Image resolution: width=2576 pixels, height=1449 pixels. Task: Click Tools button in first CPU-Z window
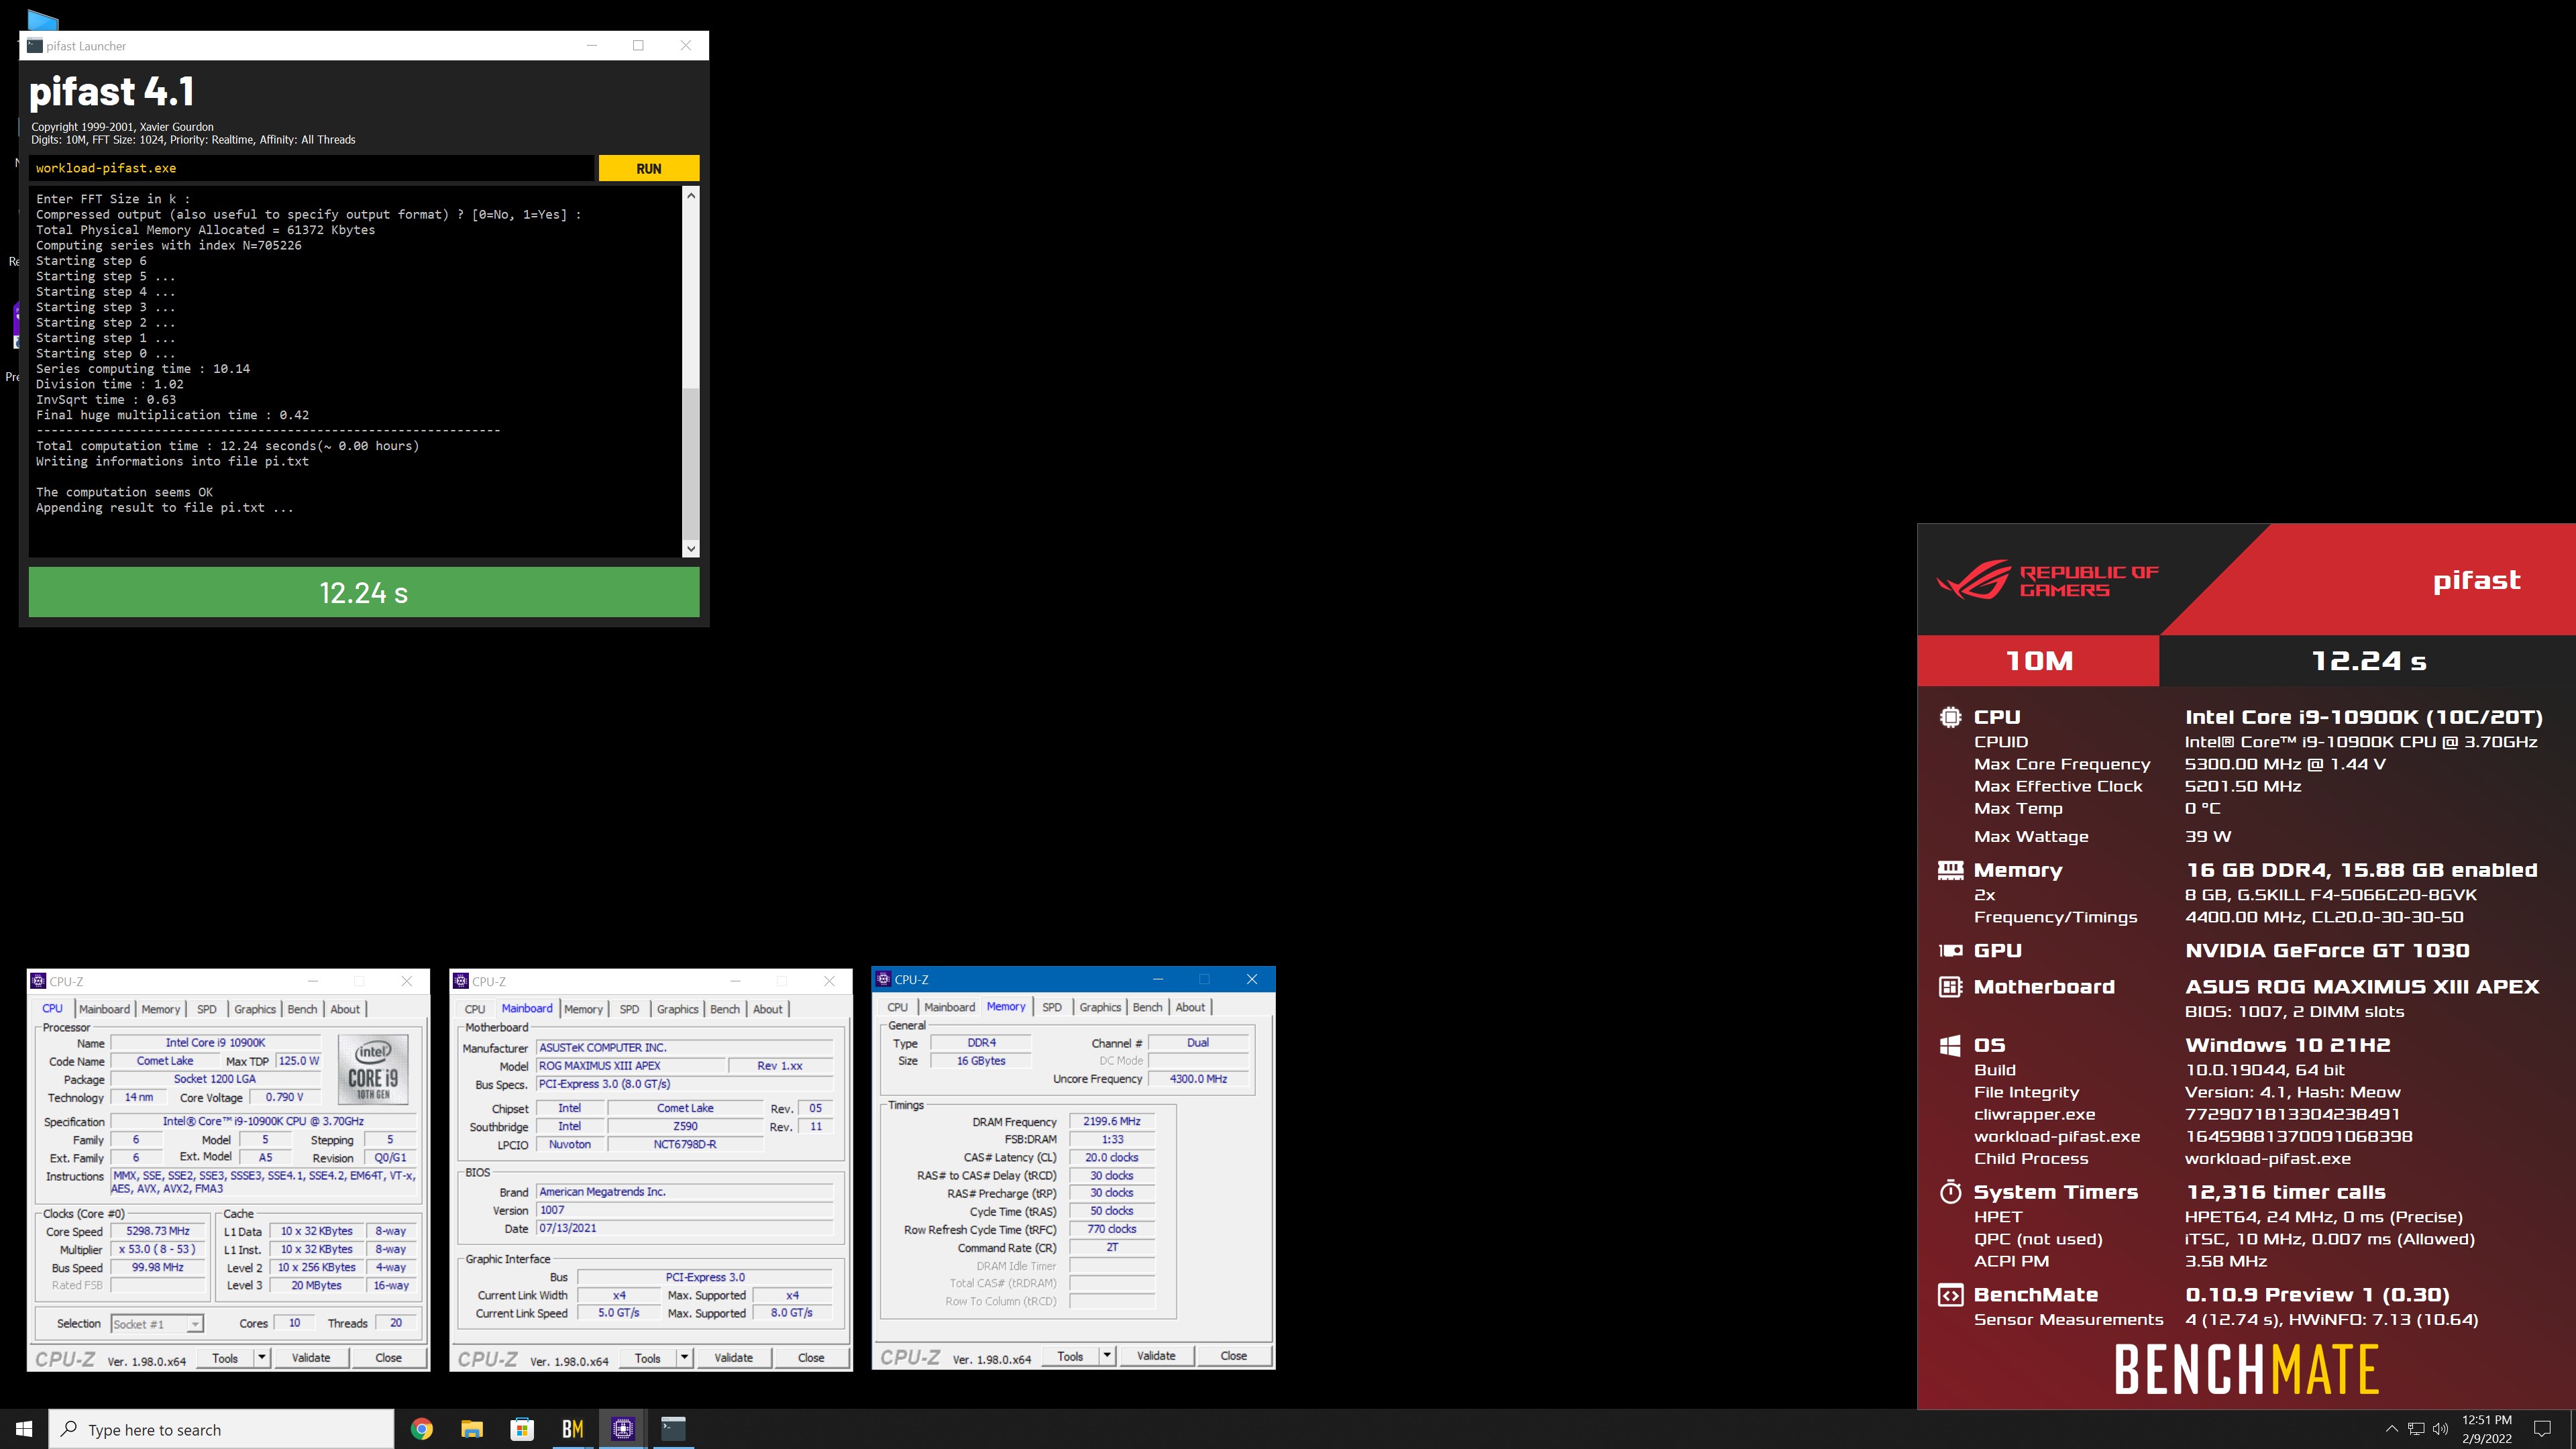(225, 1358)
